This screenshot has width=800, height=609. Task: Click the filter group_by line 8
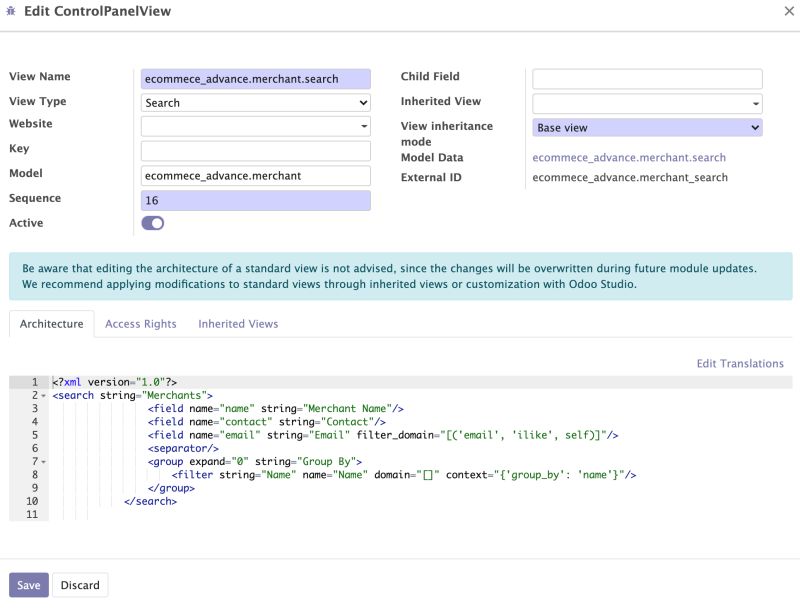pyautogui.click(x=404, y=475)
